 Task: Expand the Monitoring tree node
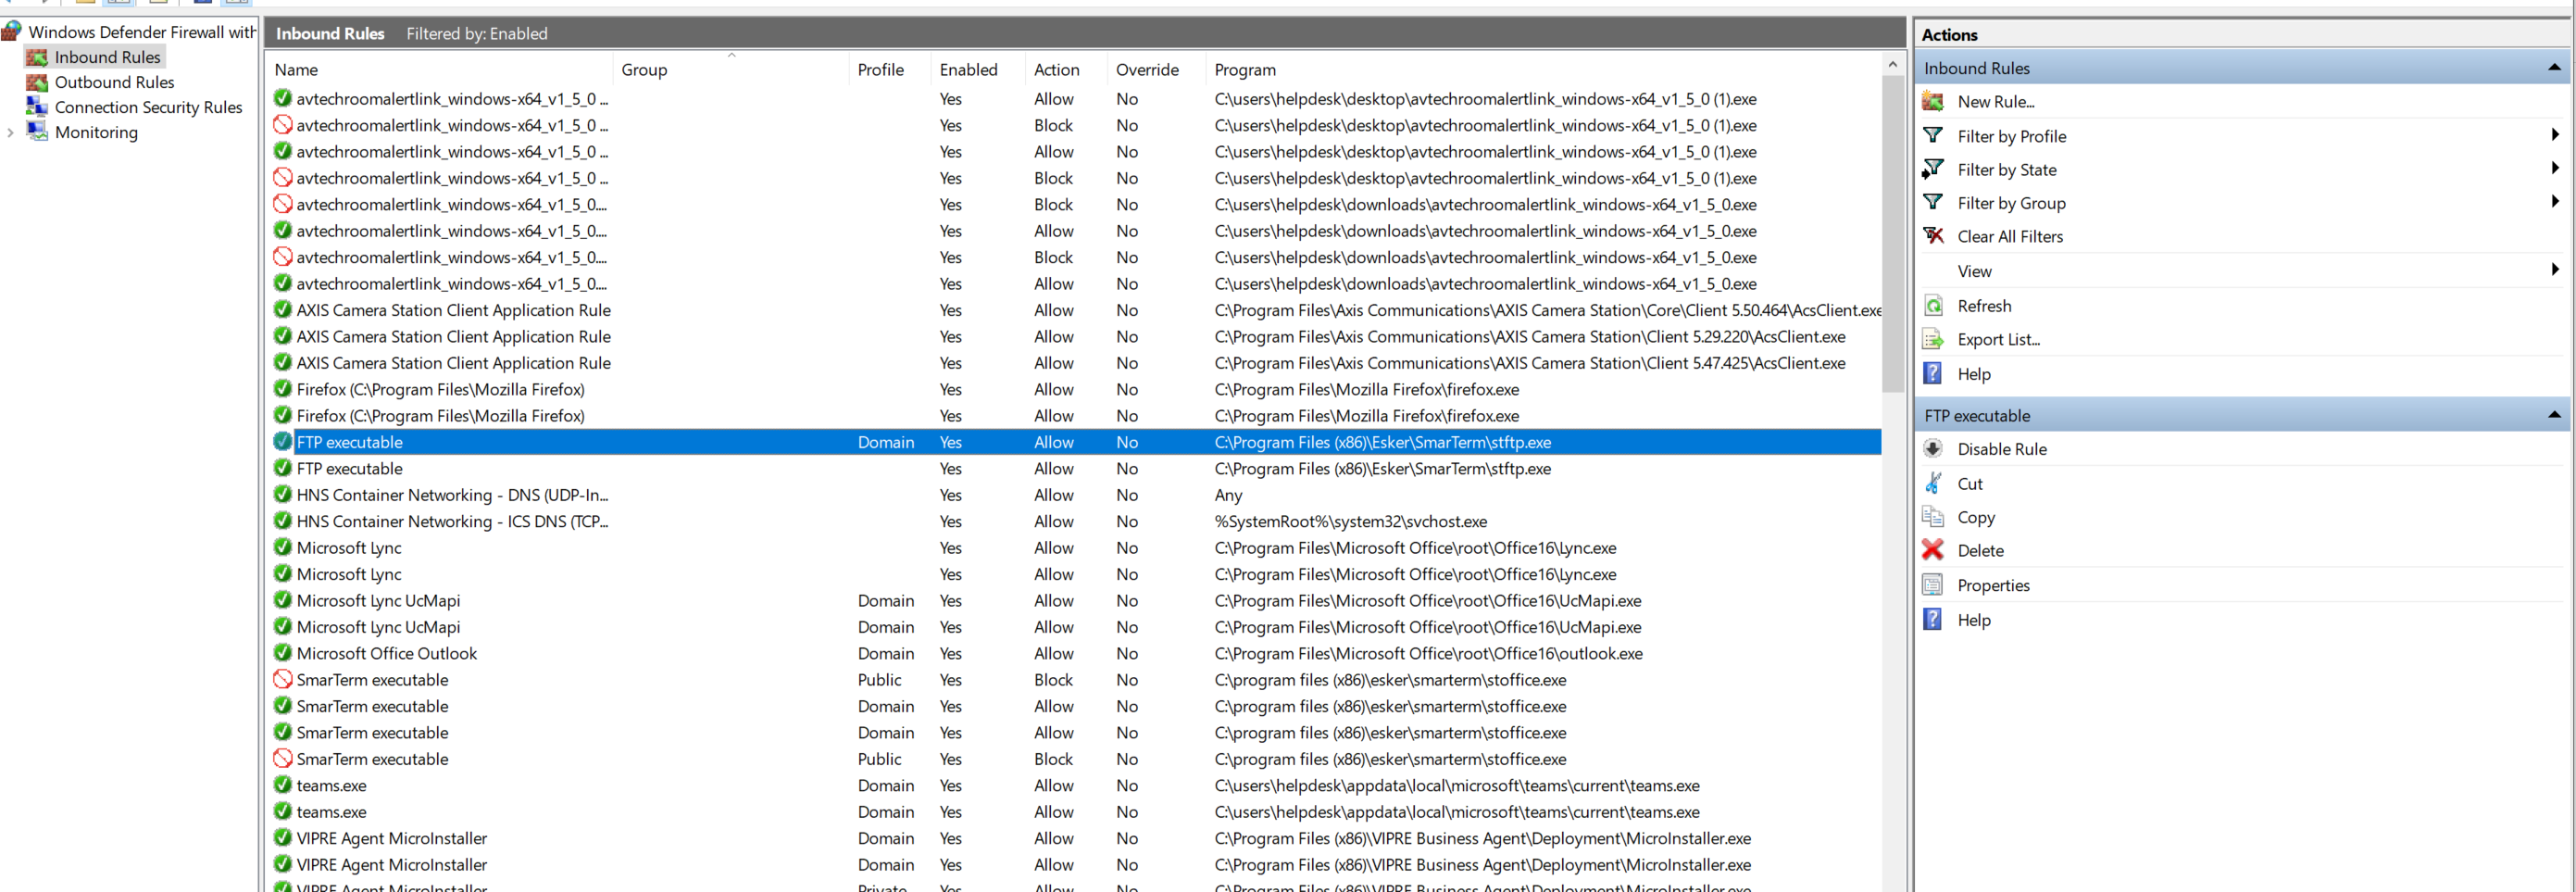11,133
